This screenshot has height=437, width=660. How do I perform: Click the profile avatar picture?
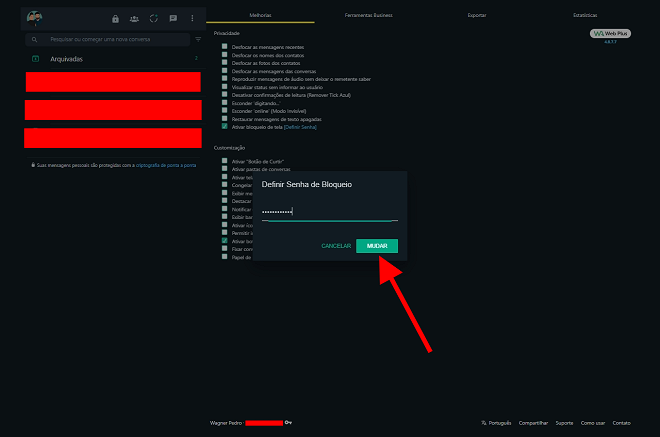point(35,17)
